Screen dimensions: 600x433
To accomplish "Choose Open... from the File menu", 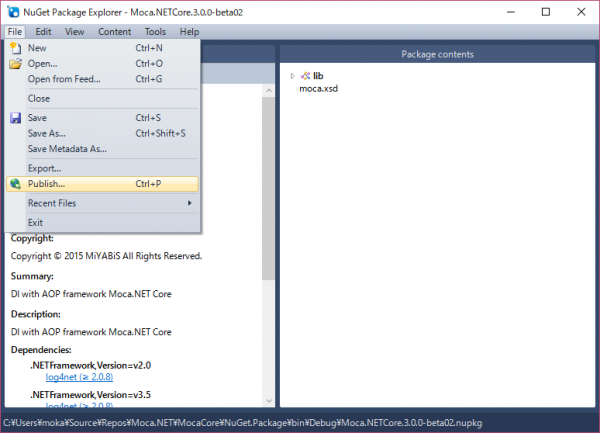I will tap(102, 63).
